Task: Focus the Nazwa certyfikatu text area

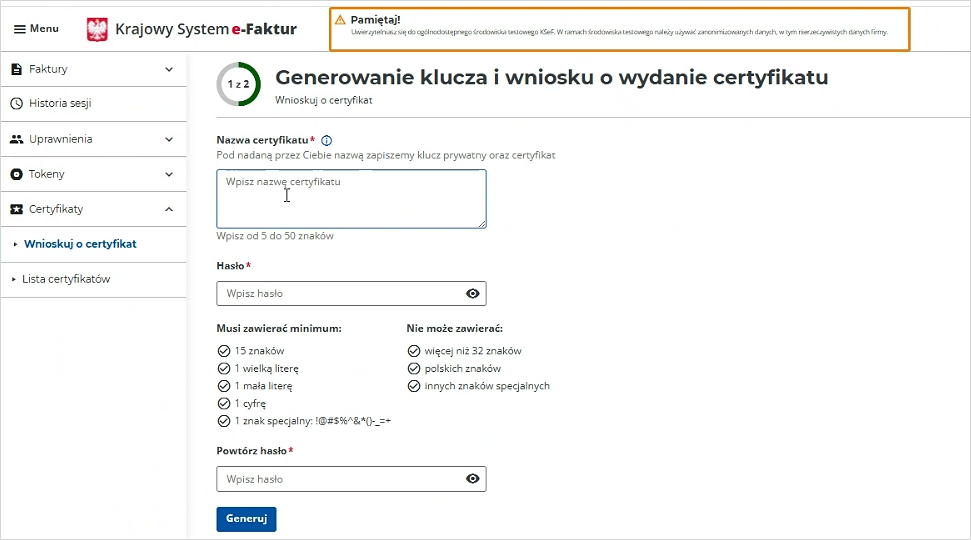Action: (351, 198)
